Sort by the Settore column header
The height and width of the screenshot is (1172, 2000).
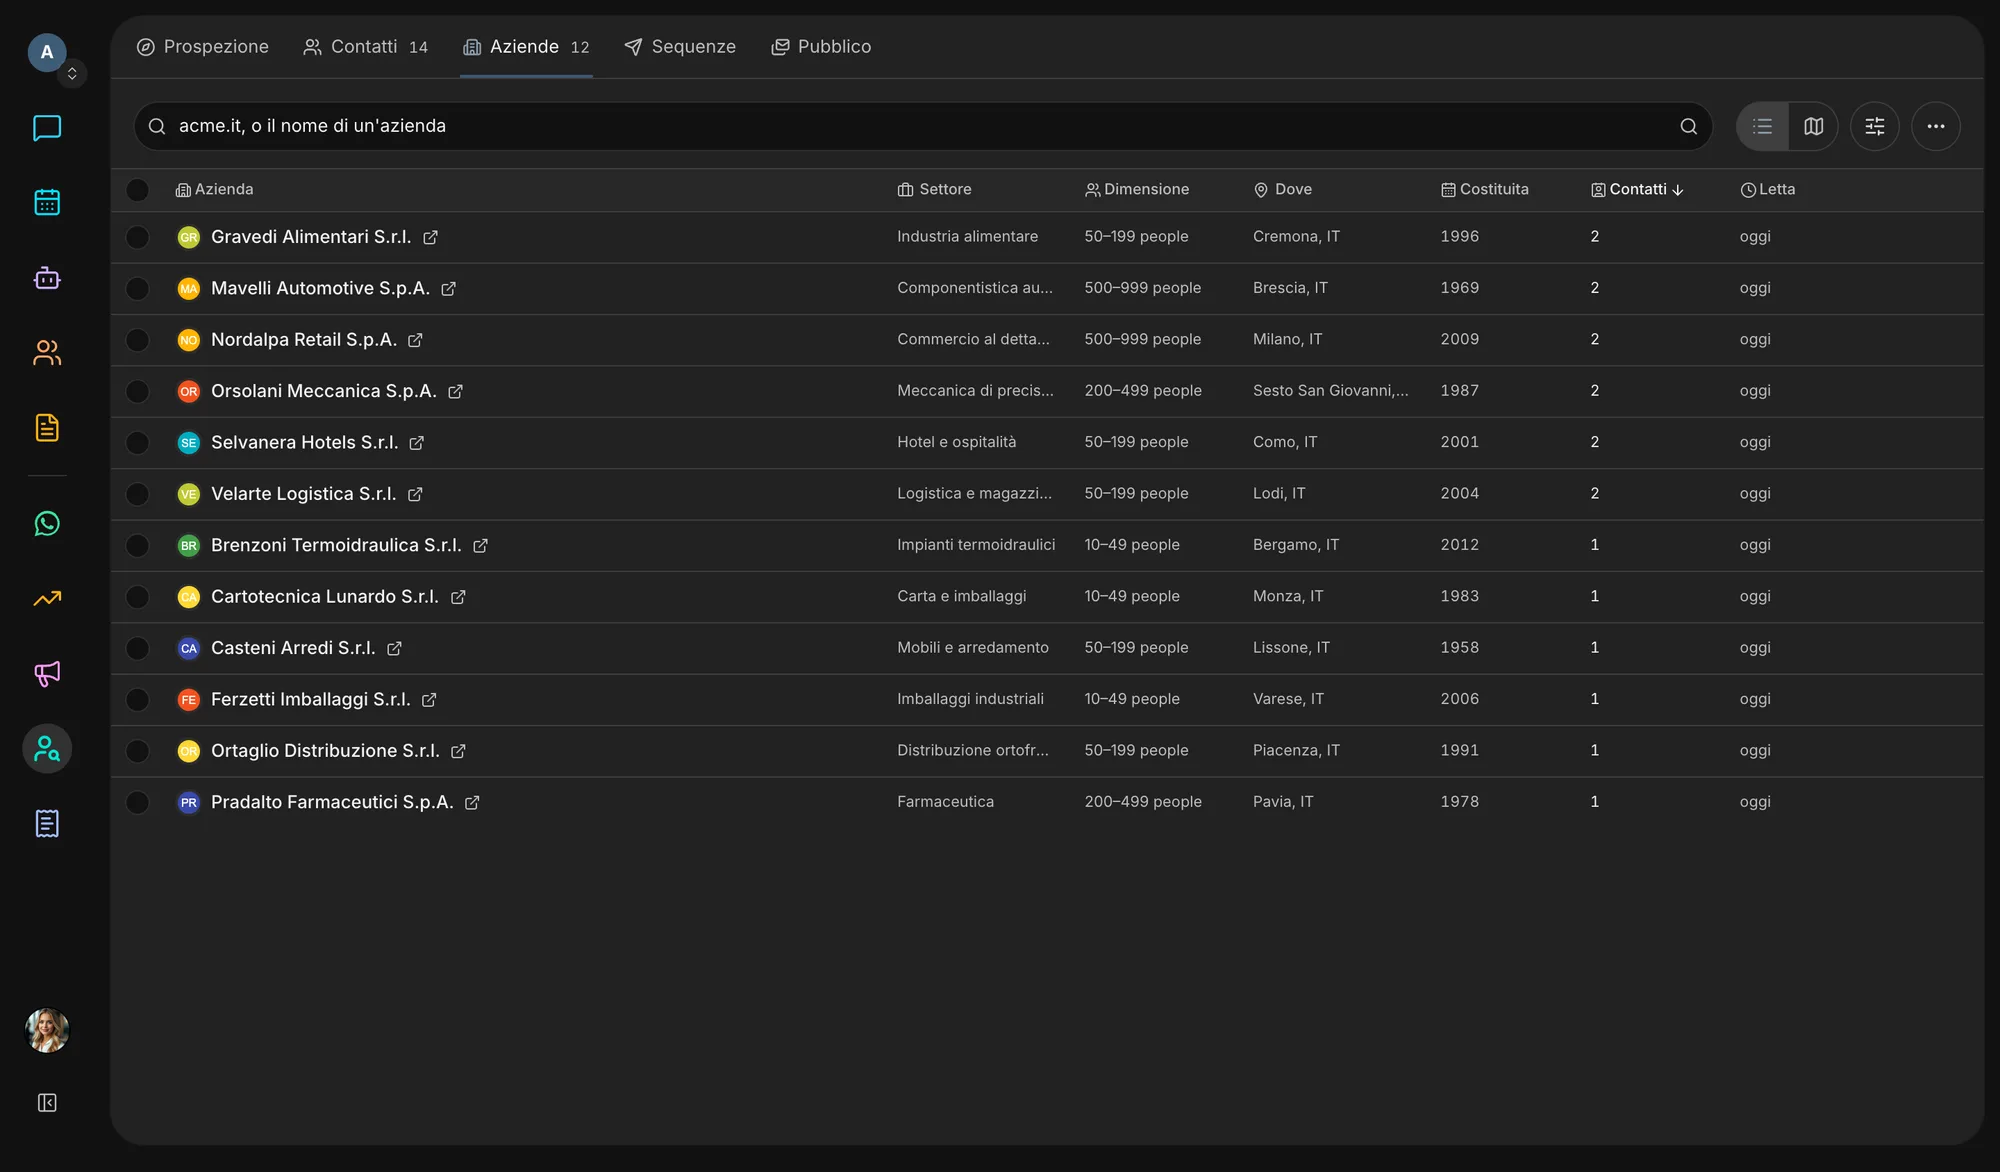tap(934, 189)
